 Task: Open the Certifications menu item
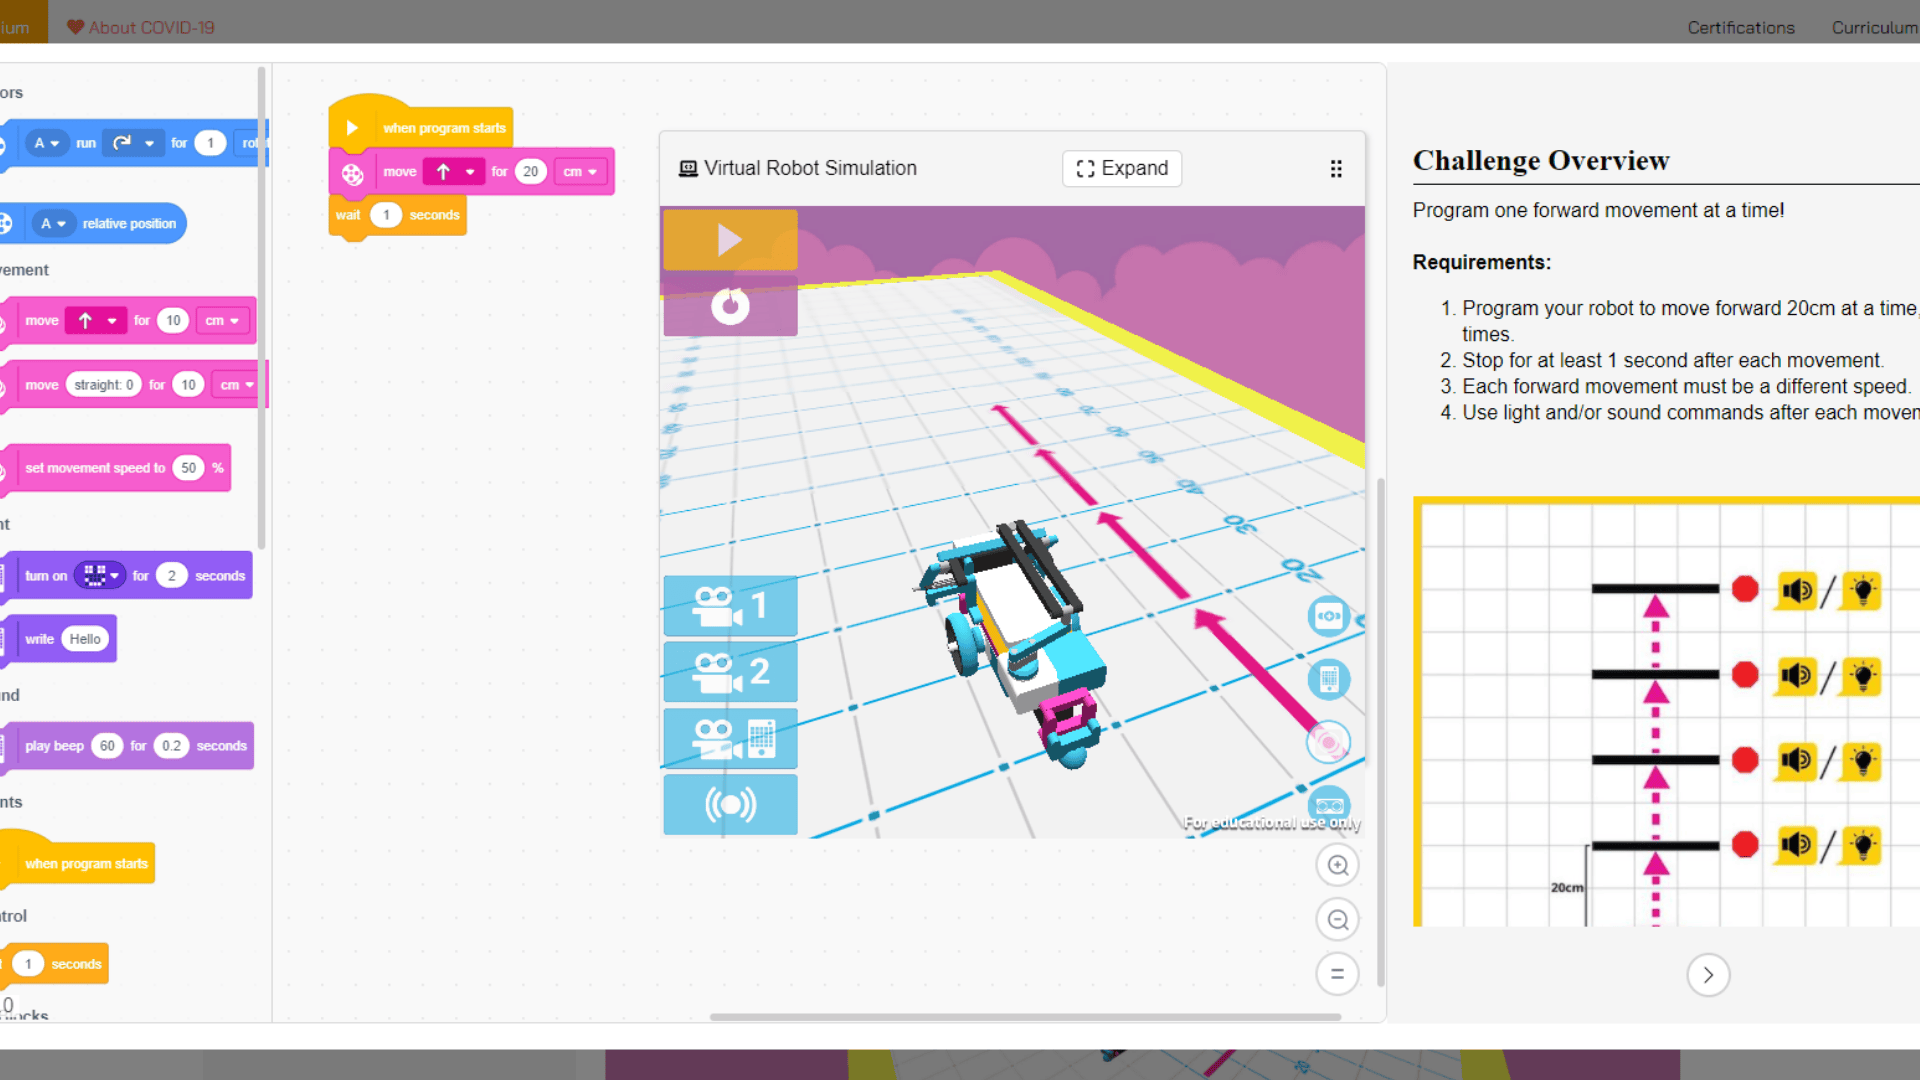[x=1740, y=27]
